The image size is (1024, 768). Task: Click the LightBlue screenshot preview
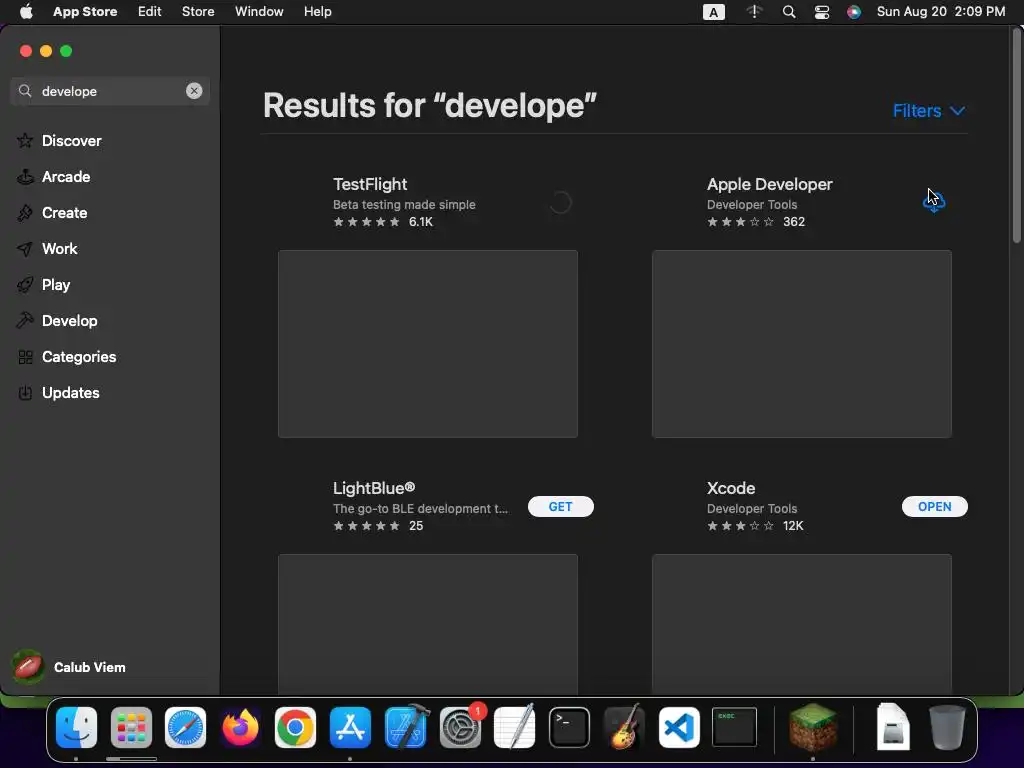[428, 624]
